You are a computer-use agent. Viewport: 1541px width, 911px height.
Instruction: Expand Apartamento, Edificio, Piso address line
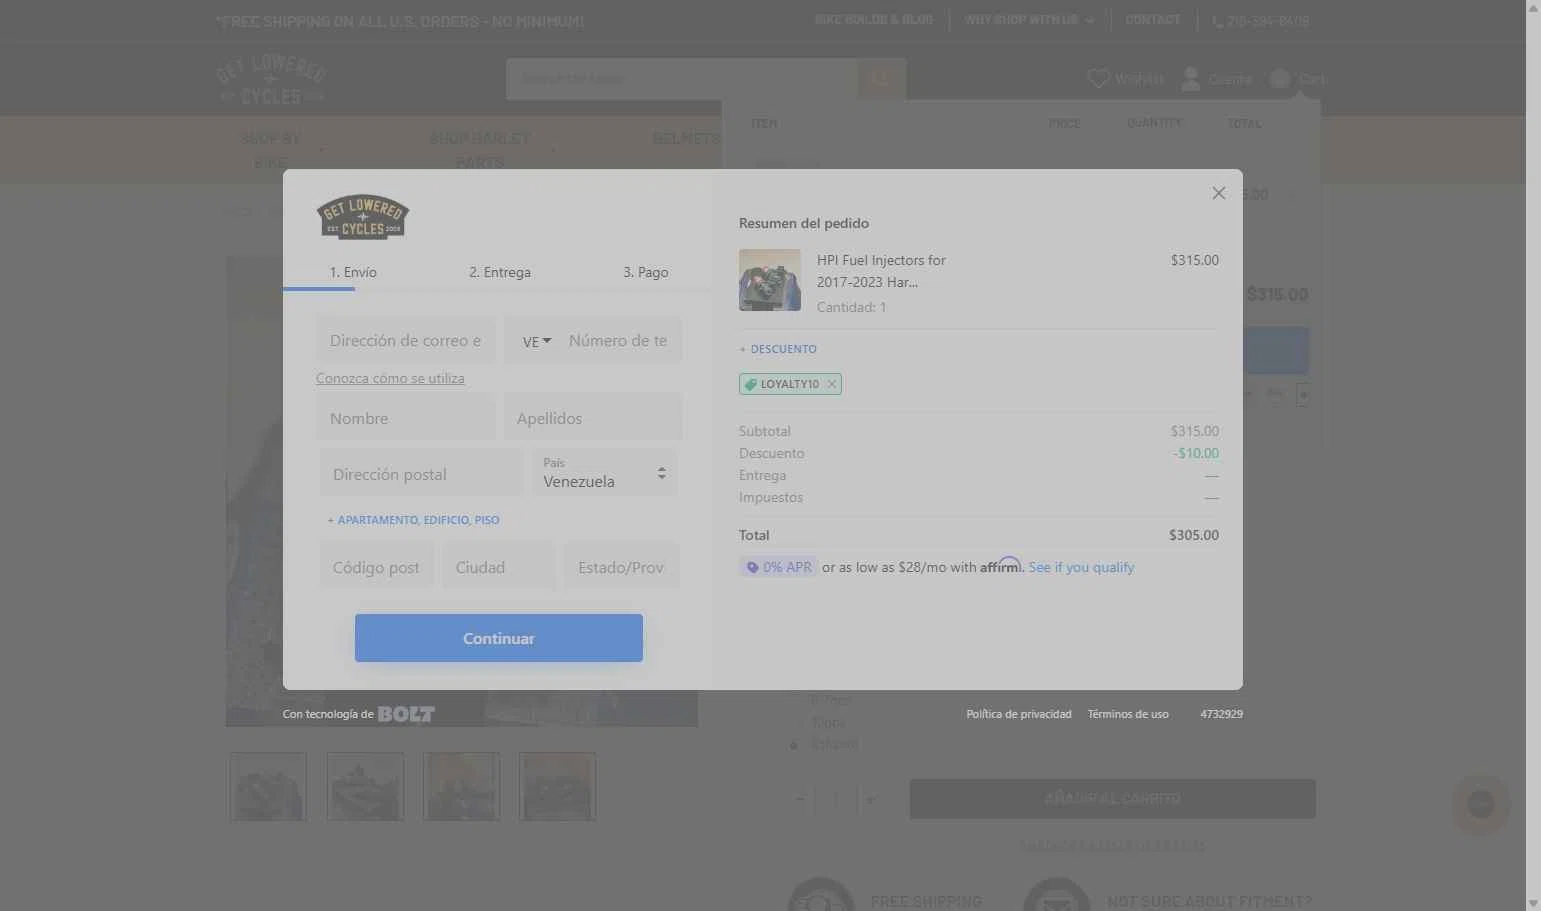pyautogui.click(x=413, y=520)
